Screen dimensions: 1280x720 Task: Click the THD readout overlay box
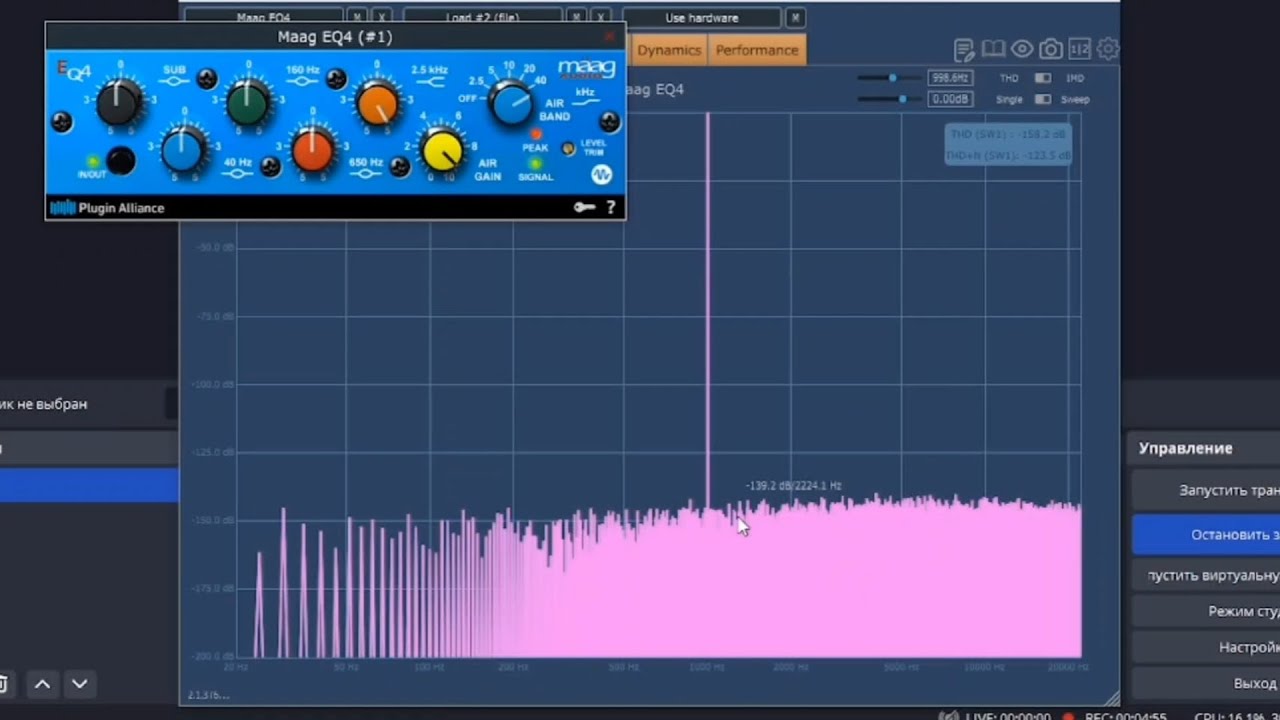click(1008, 144)
